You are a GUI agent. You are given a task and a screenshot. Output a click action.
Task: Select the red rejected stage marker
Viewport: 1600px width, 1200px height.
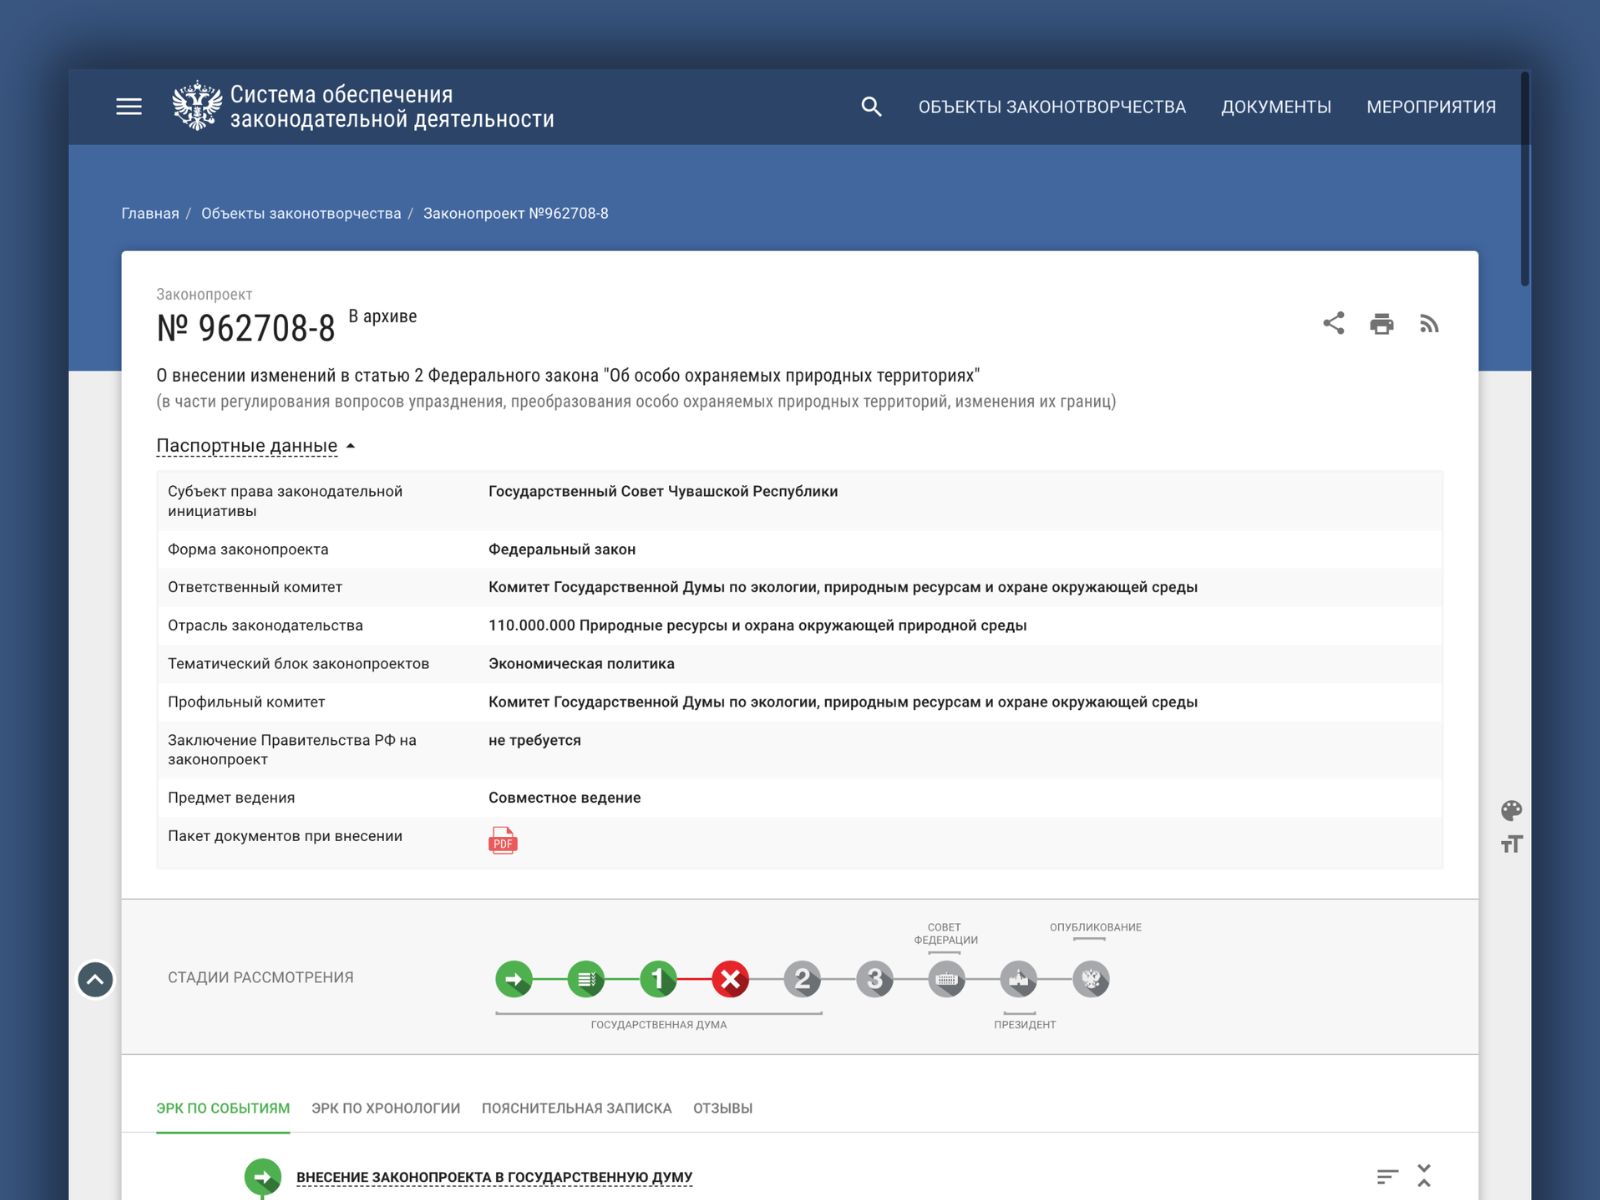pos(730,979)
